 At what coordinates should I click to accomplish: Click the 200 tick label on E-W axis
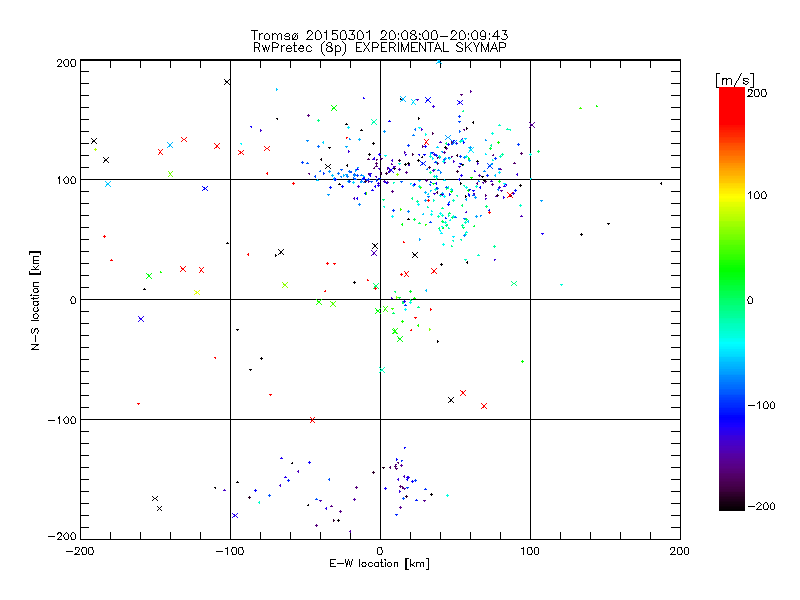pyautogui.click(x=680, y=551)
